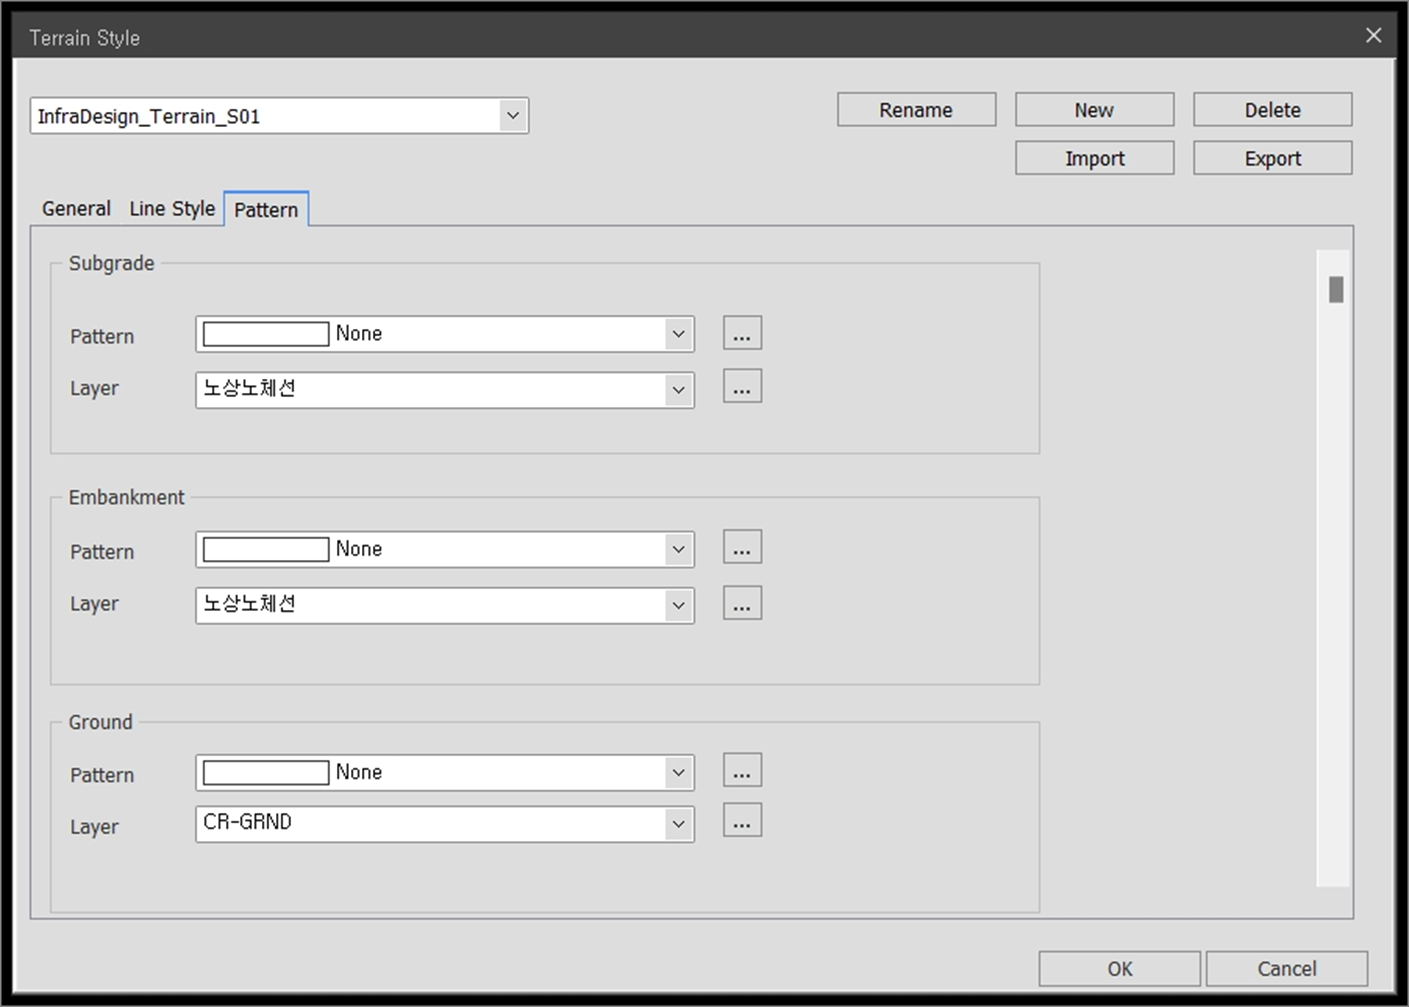Click ellipsis button beside Embankment Layer
Screen dimensions: 1409x1007
[x=742, y=603]
